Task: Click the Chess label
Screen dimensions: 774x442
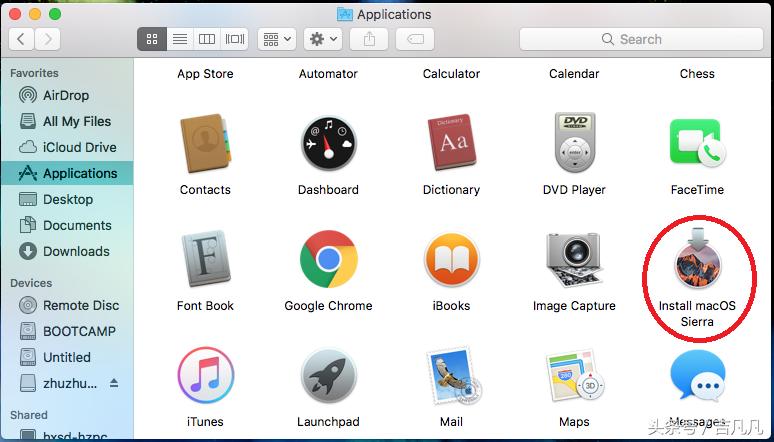Action: pos(697,74)
